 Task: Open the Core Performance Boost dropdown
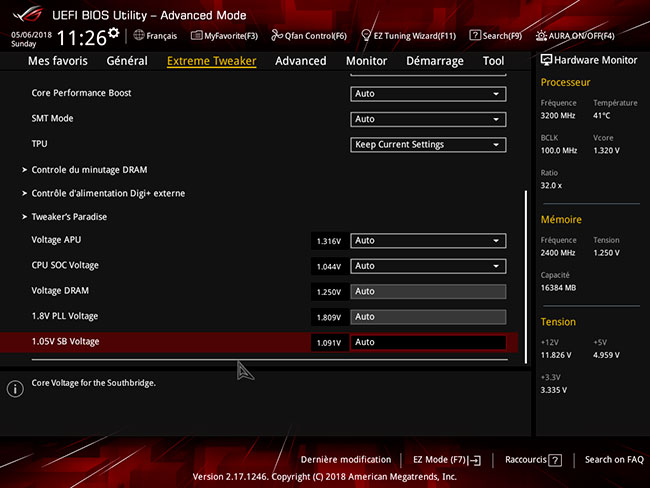click(x=428, y=94)
